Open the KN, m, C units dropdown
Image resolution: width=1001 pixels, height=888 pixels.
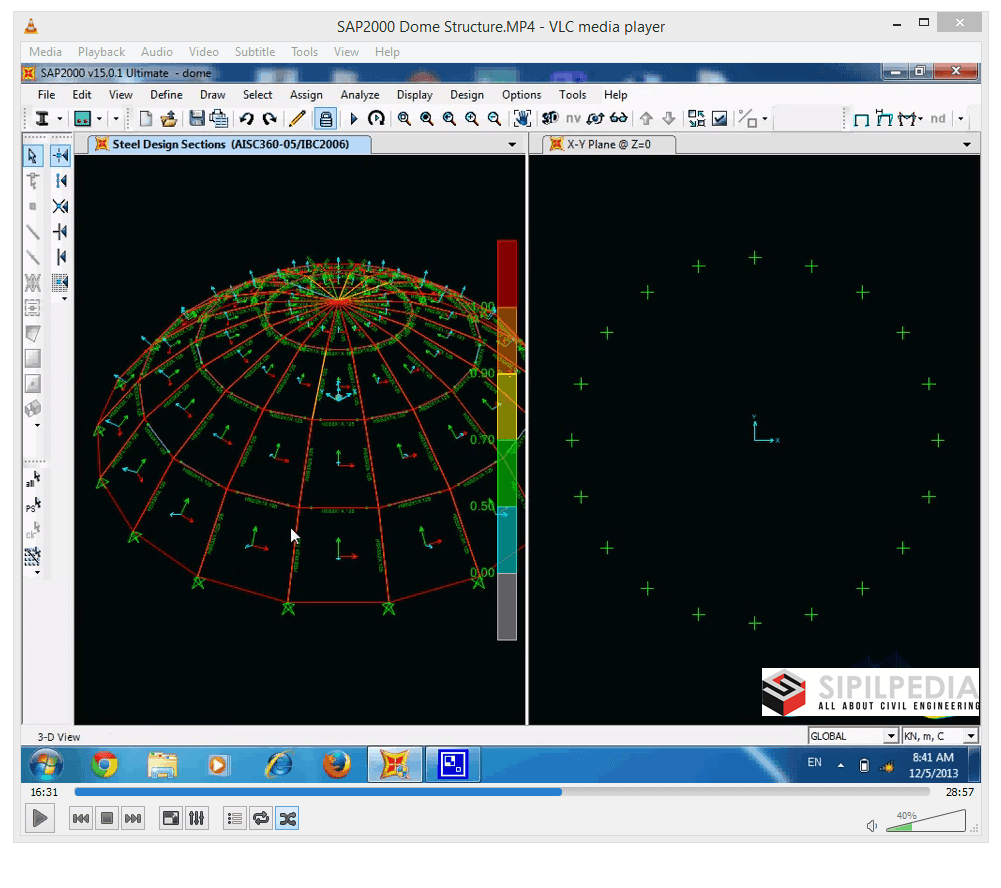pos(940,736)
